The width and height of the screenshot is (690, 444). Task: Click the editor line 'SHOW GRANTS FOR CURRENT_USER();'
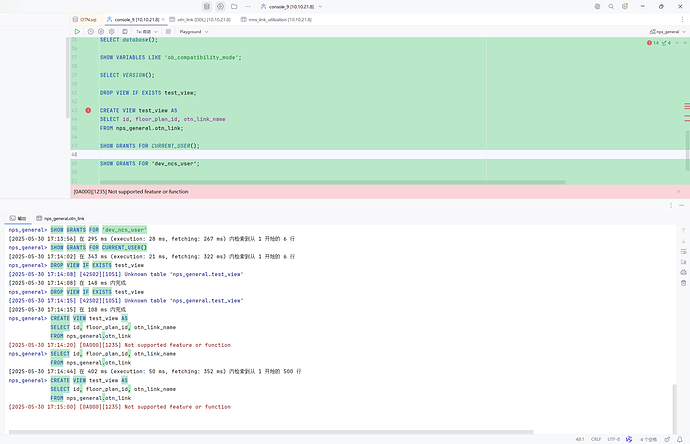(150, 146)
